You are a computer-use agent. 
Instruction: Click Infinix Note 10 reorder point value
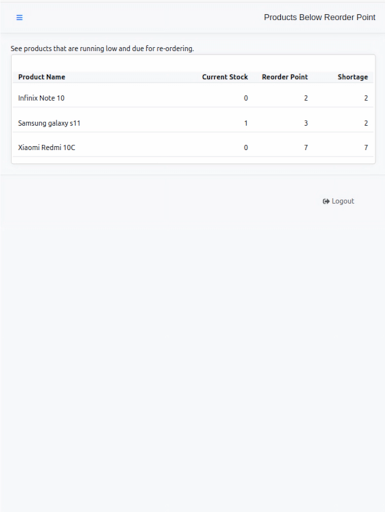coord(306,98)
